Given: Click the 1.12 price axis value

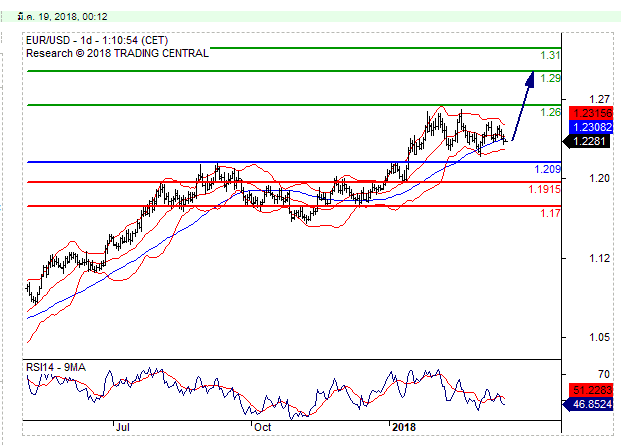Looking at the screenshot, I should [599, 258].
